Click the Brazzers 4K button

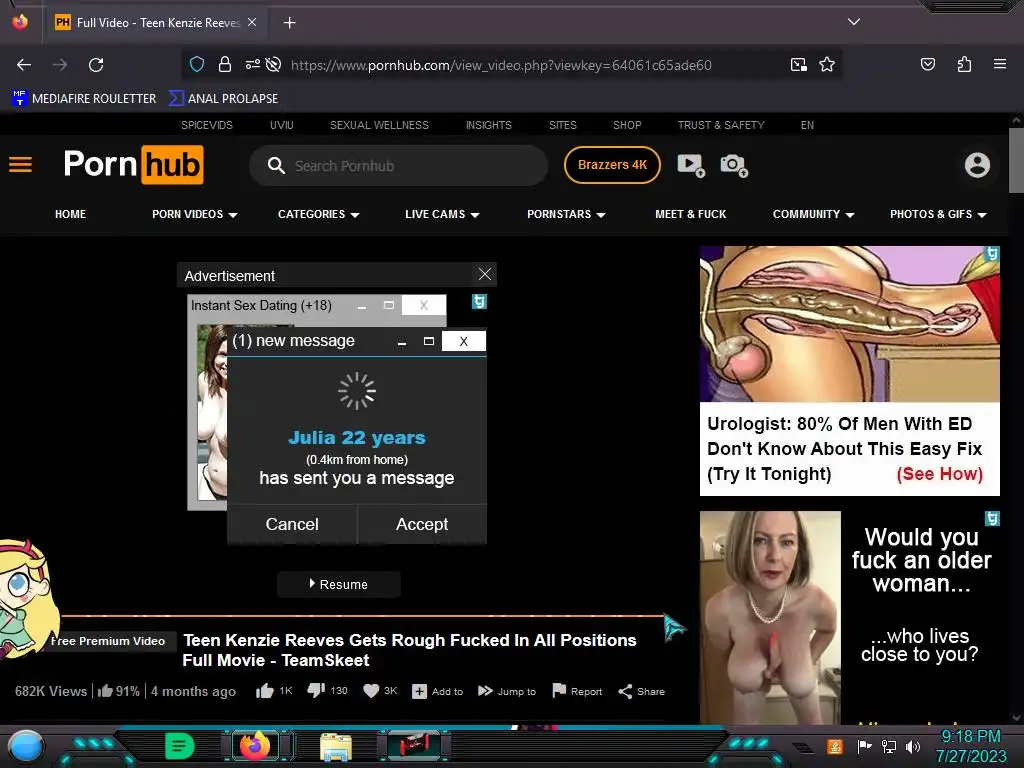612,165
